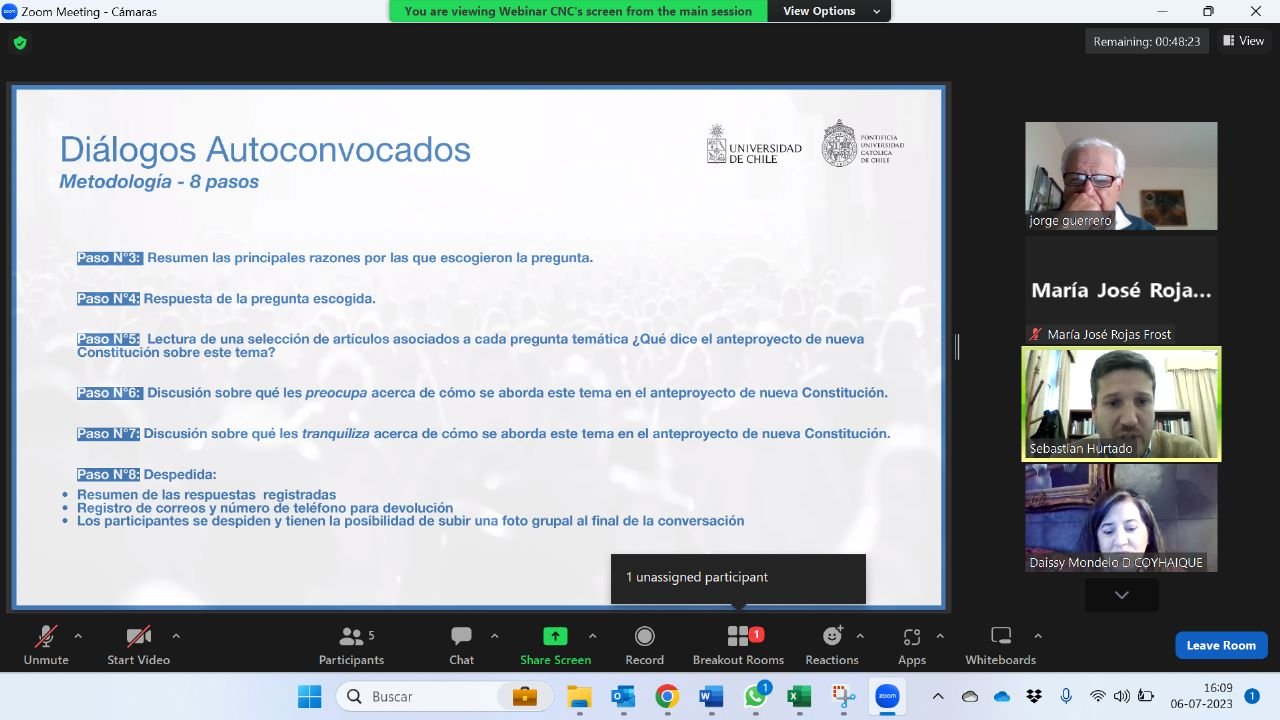Select Sebastian Hurtado's video thumbnail
Viewport: 1280px width, 720px height.
click(1121, 404)
